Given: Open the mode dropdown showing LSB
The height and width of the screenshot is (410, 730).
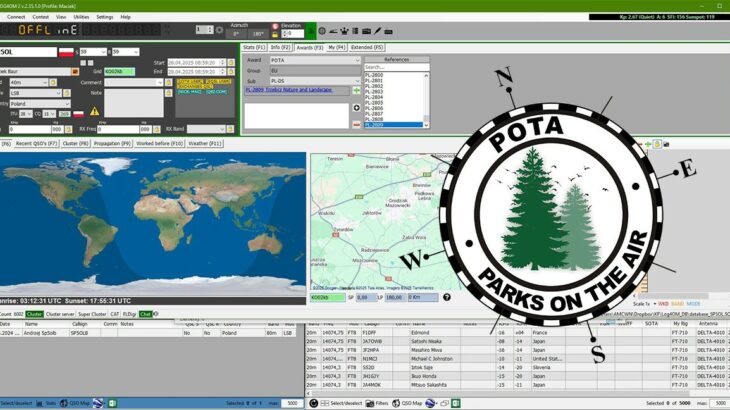Looking at the screenshot, I should coord(35,93).
